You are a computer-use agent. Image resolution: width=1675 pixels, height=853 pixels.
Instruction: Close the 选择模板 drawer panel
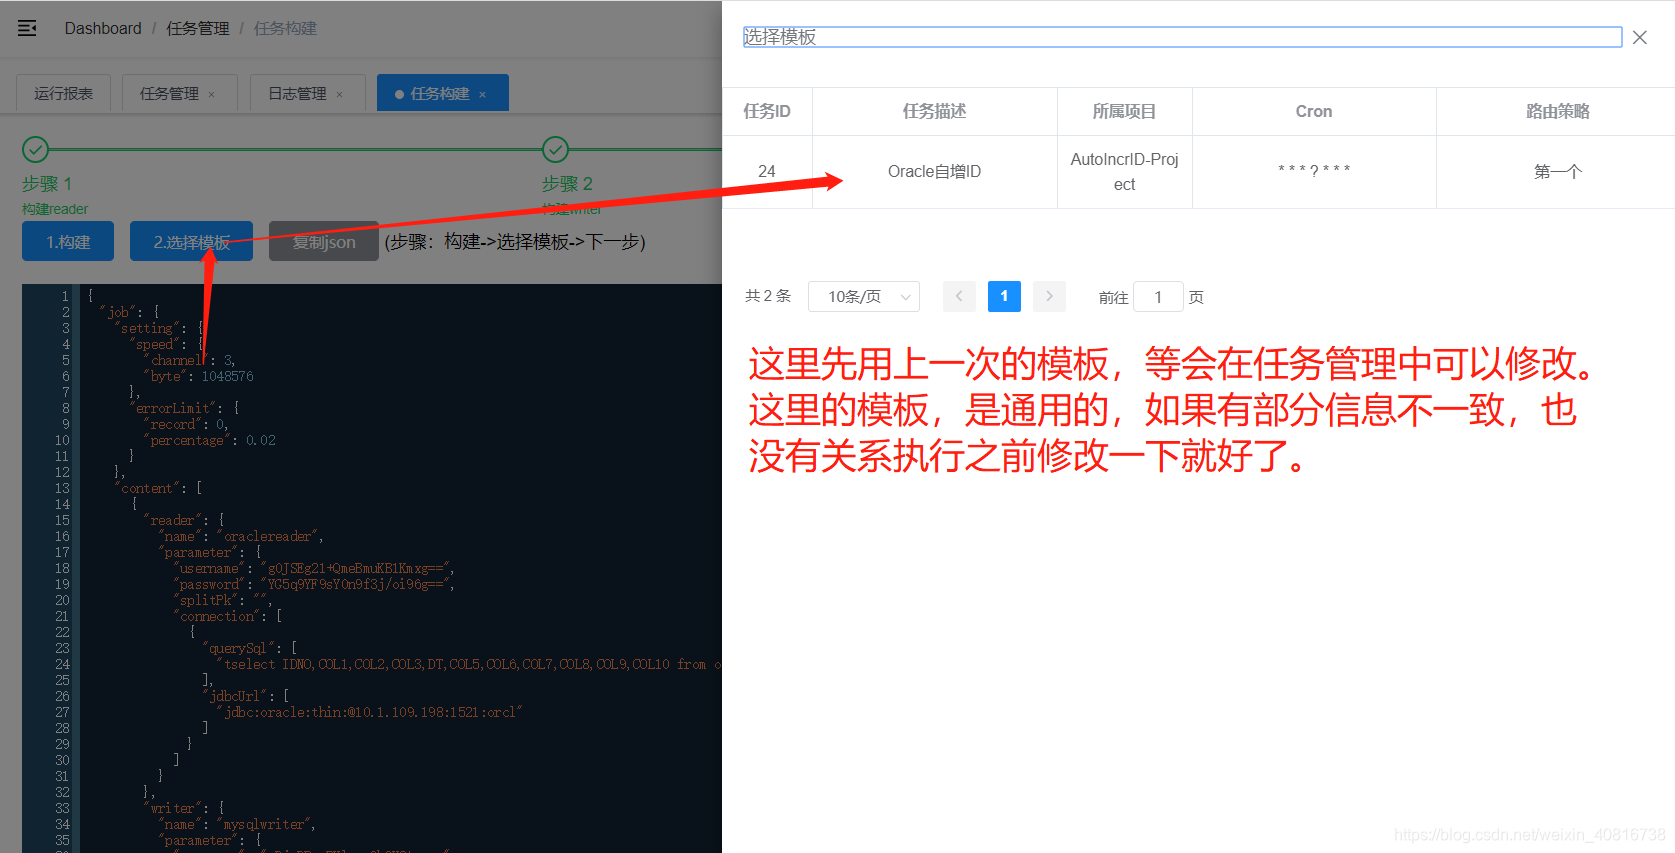(x=1640, y=38)
